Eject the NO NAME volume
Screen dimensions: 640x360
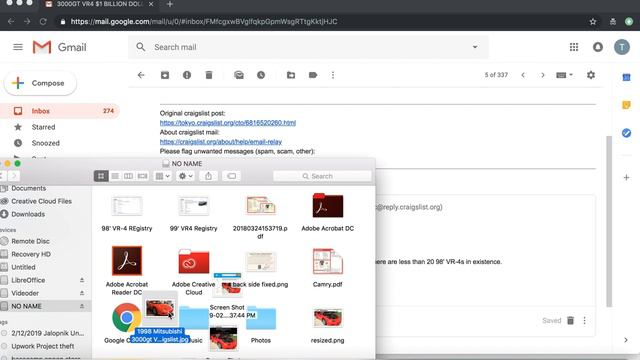(82, 306)
